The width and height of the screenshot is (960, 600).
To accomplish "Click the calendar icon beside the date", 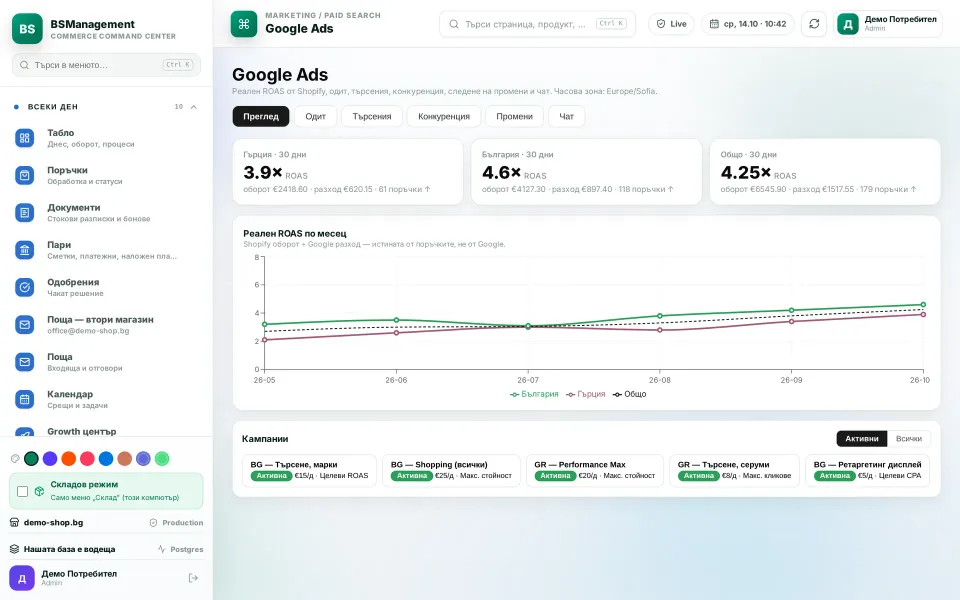I will tap(714, 24).
